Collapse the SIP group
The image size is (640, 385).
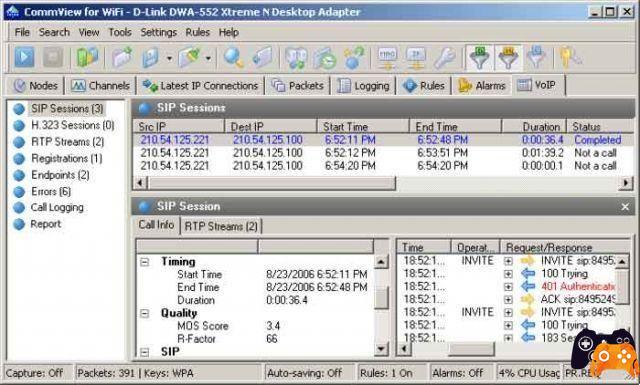(x=144, y=352)
